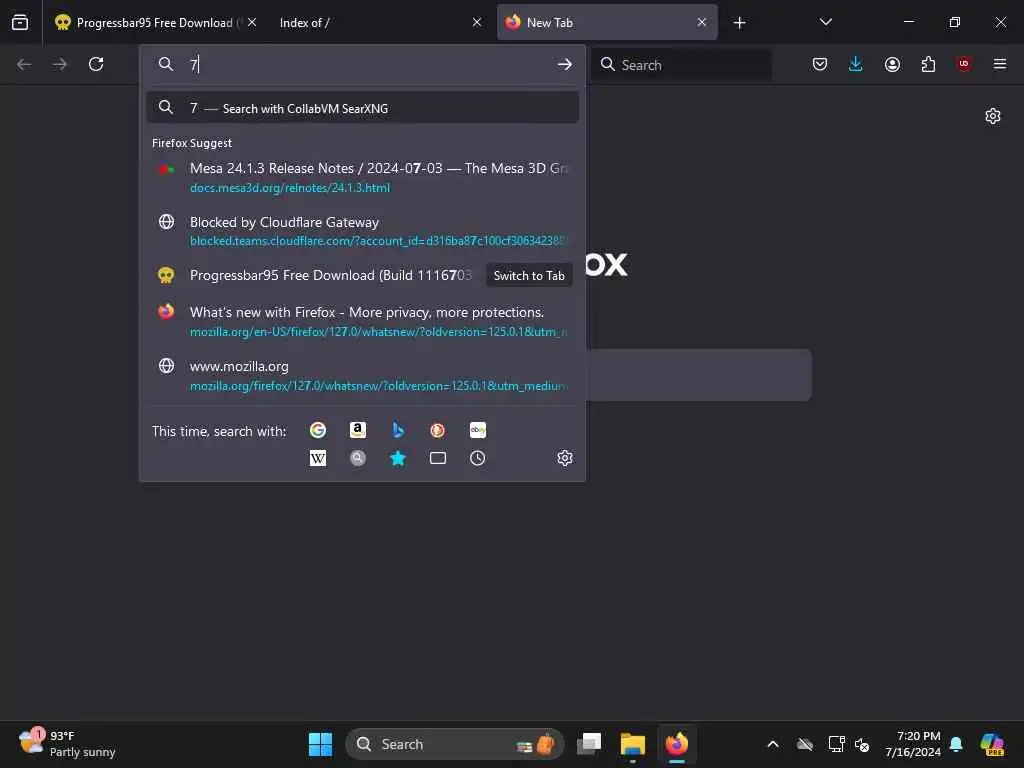Search history using clock icon
This screenshot has width=1024, height=768.
(x=477, y=458)
